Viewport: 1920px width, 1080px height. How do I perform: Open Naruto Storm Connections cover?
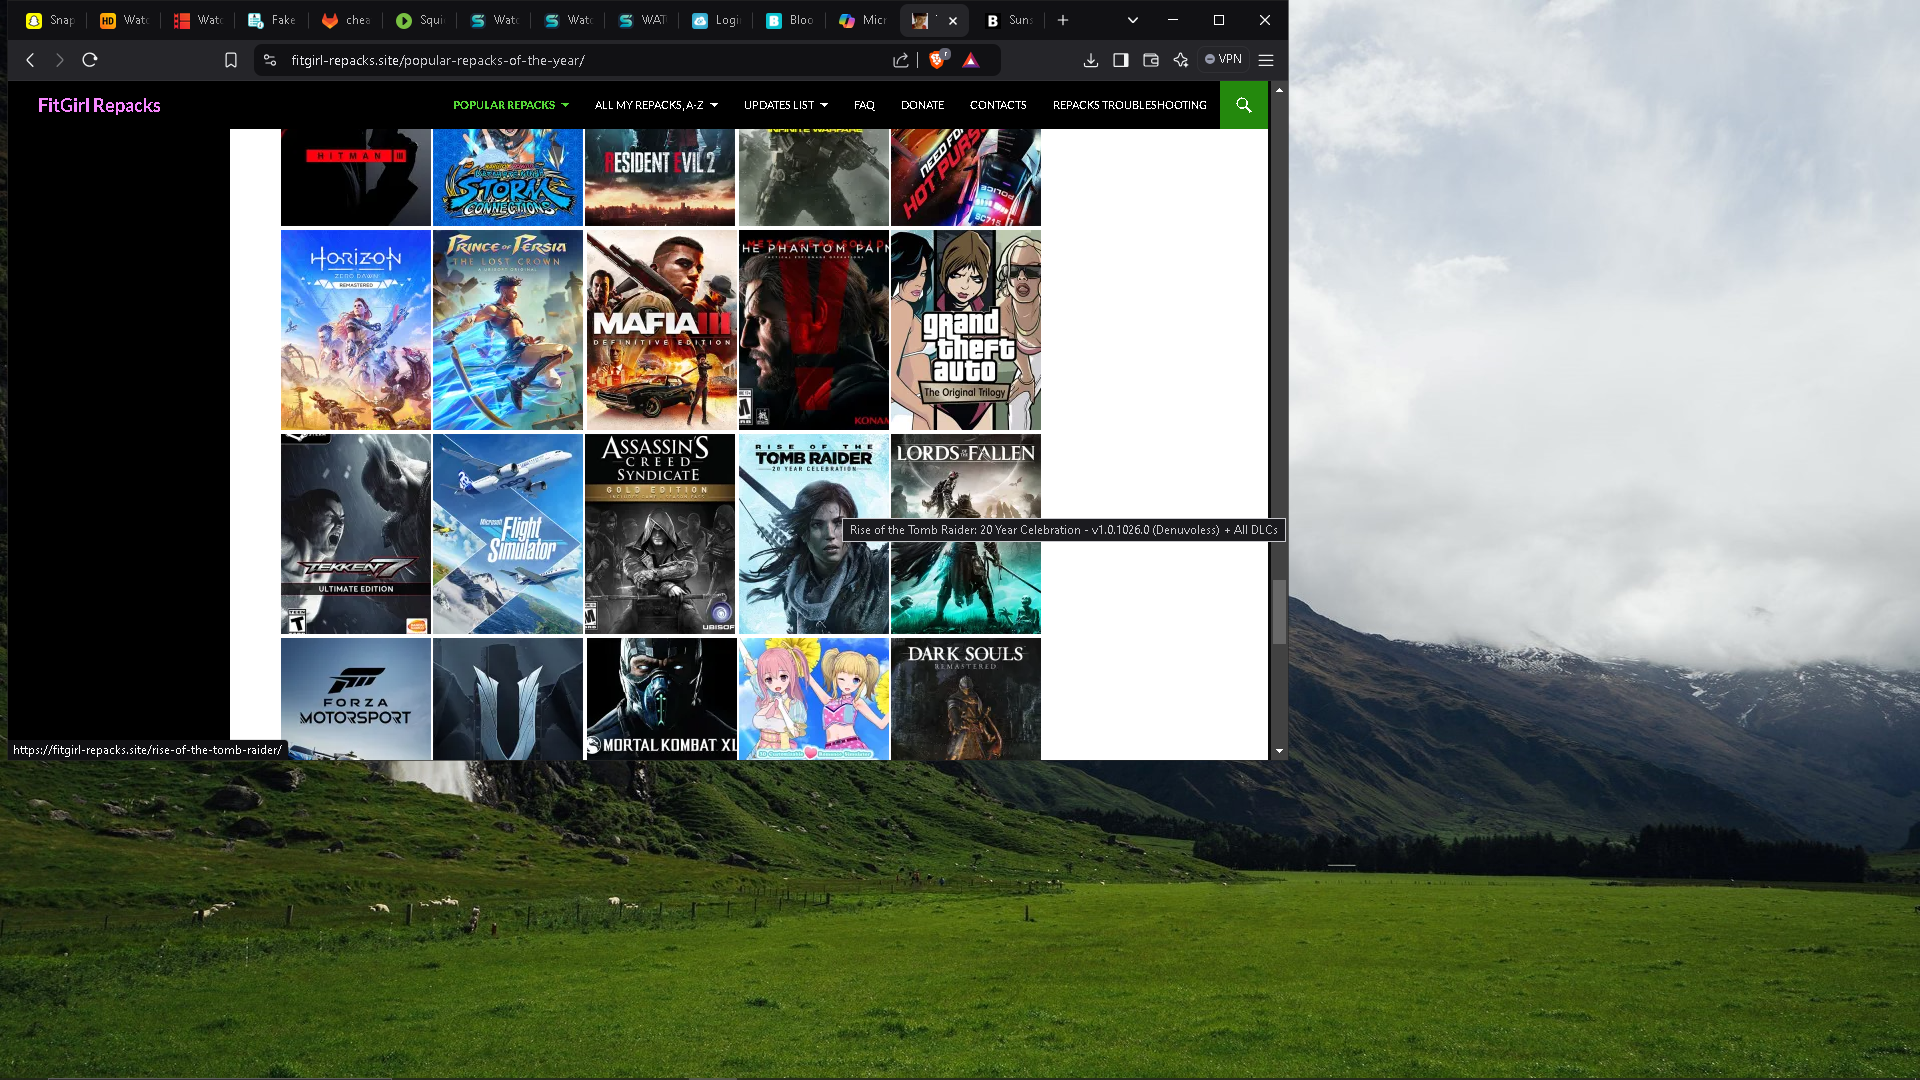[508, 177]
